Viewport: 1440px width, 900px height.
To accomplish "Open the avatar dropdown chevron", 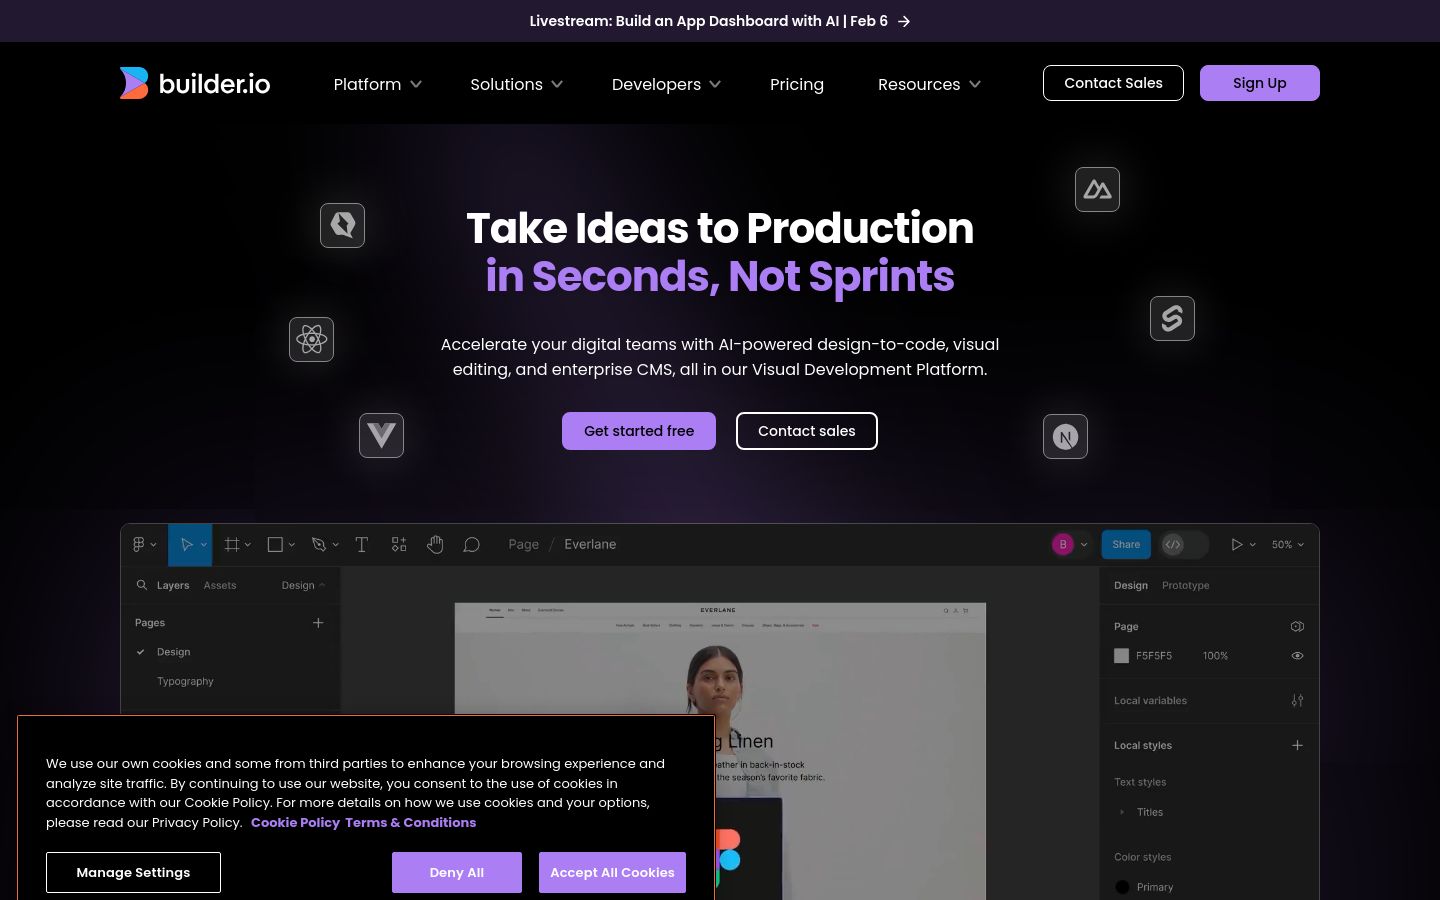I will click(x=1084, y=545).
